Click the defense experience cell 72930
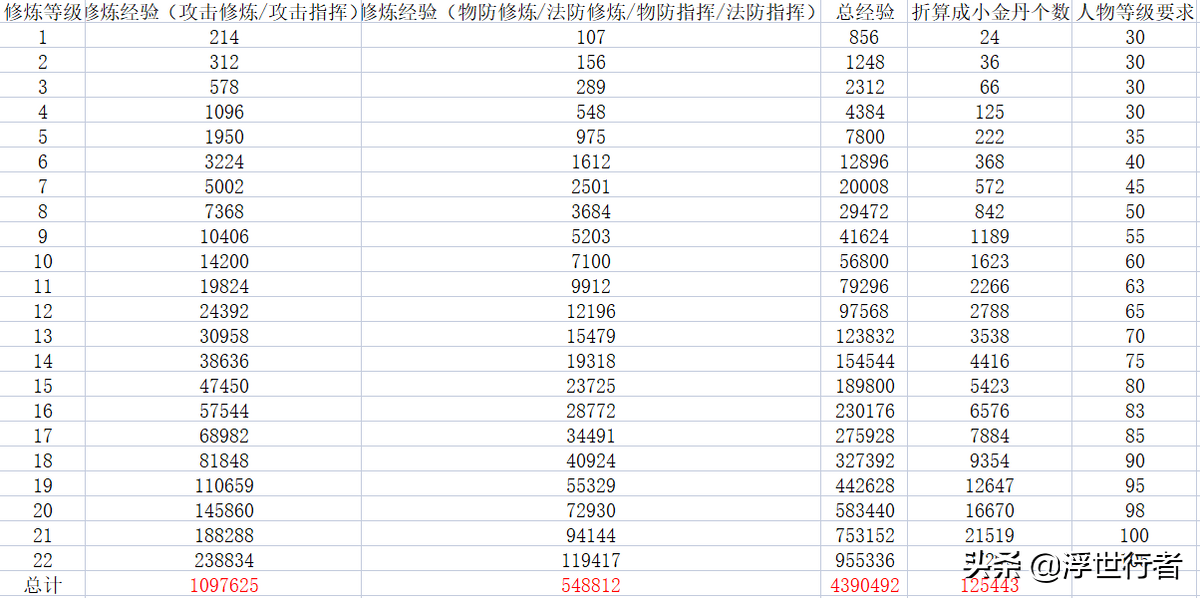 (590, 510)
